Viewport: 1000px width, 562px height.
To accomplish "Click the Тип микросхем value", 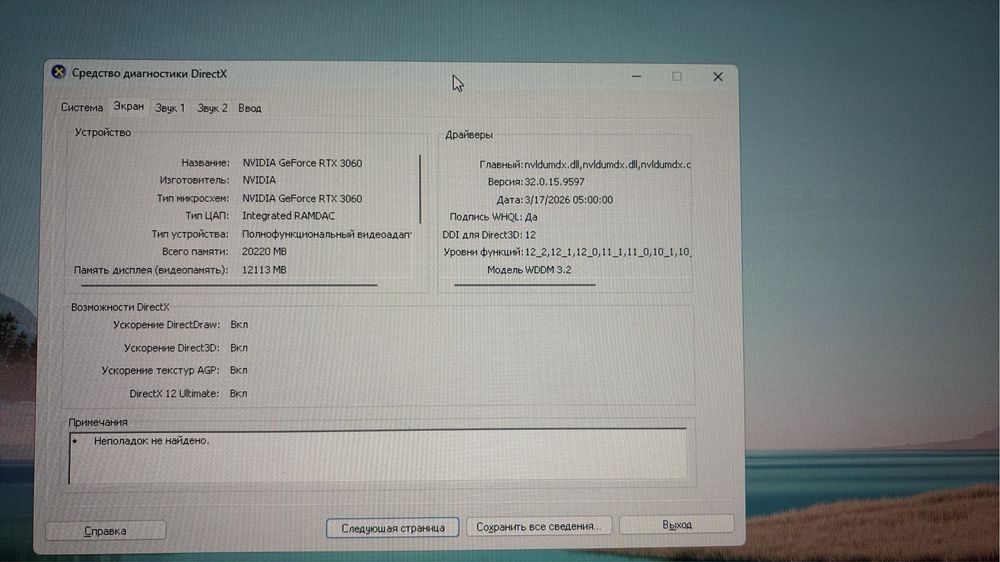I will 302,198.
